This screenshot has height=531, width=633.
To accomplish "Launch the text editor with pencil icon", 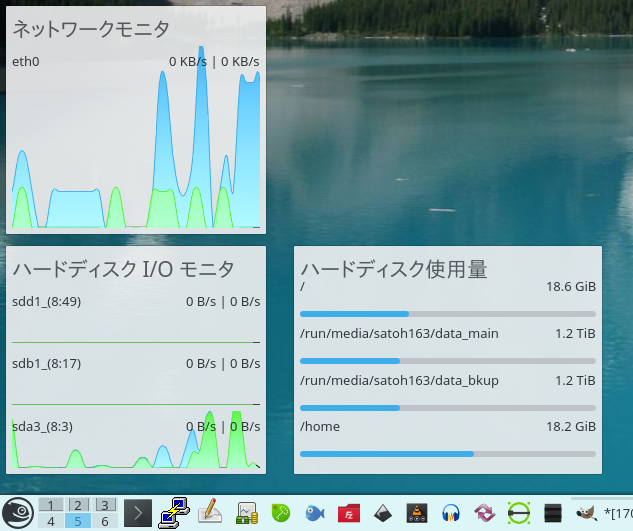I will tap(210, 513).
